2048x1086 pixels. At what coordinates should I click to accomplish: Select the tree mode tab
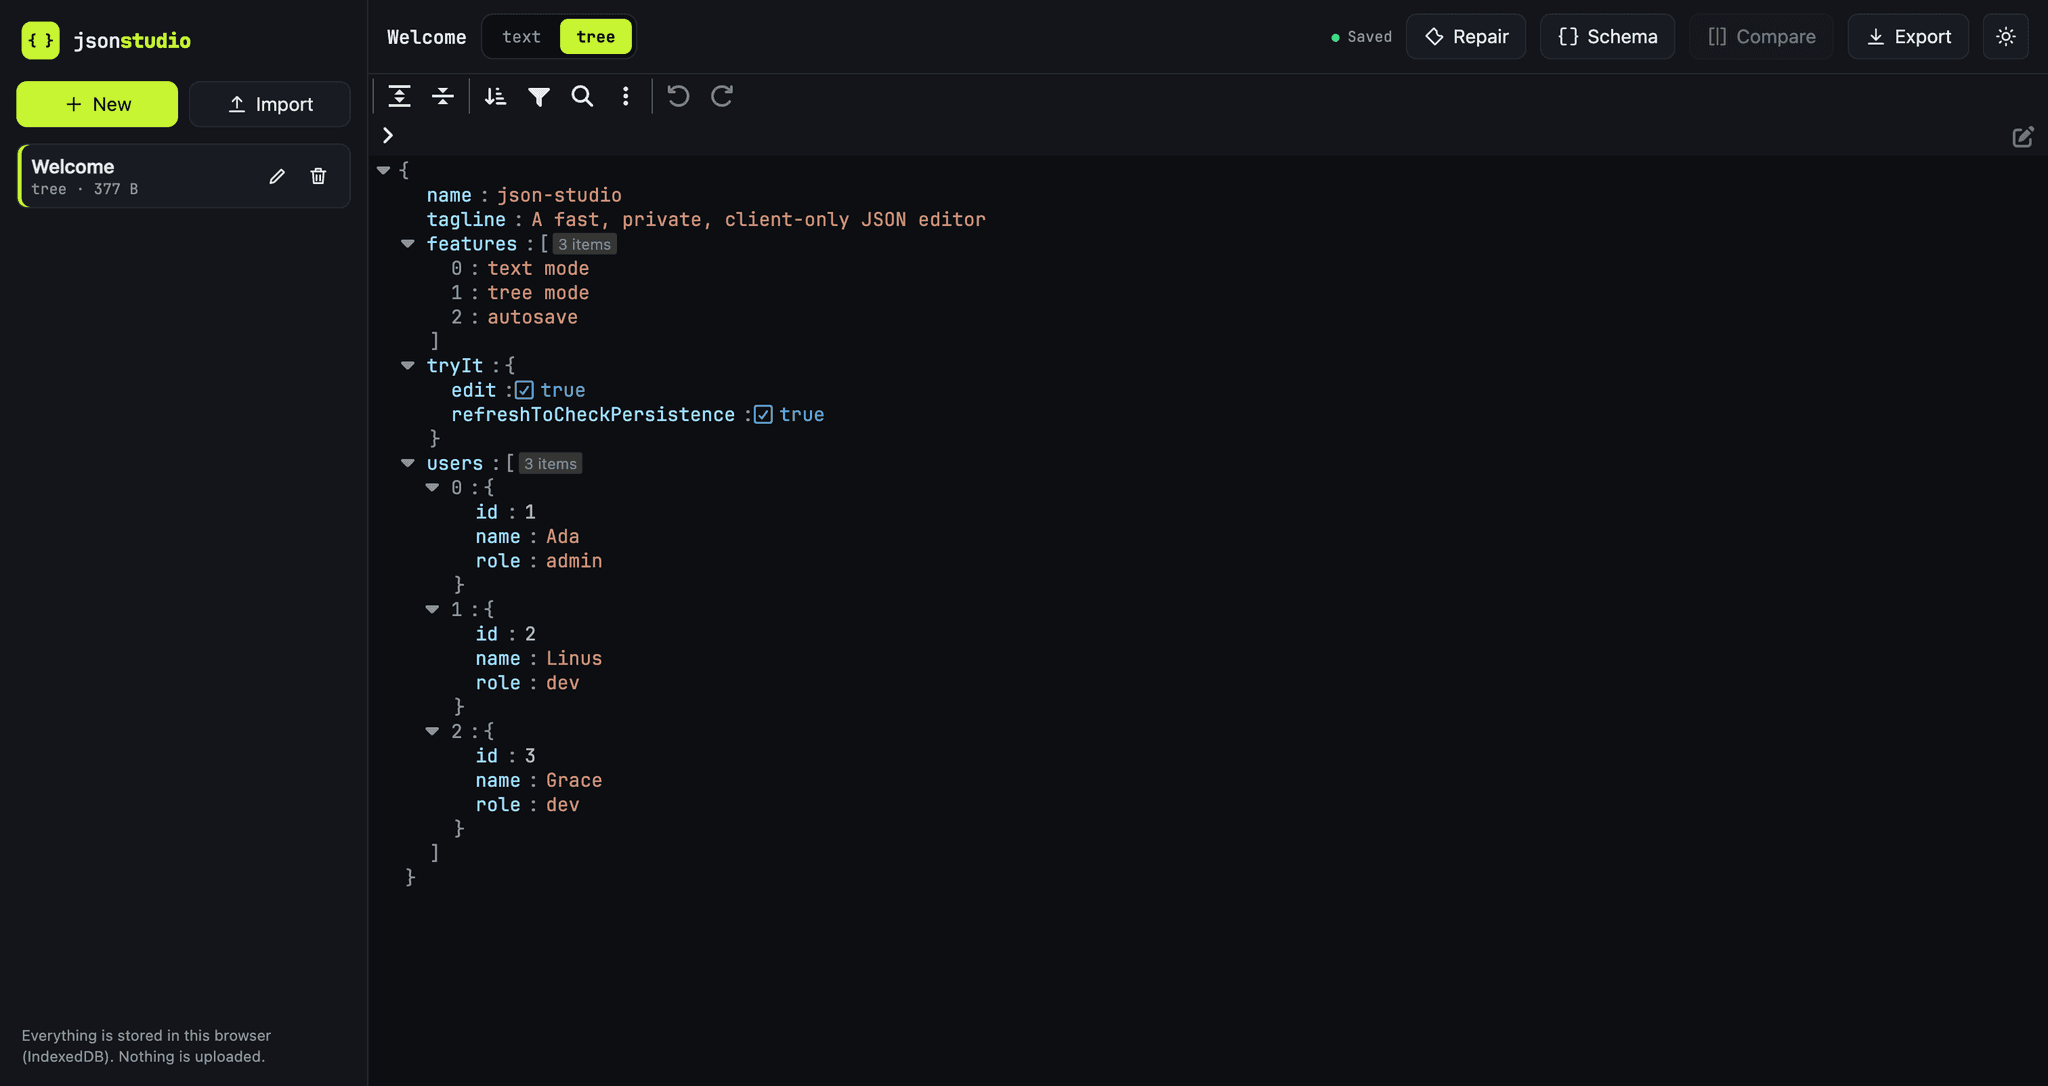click(596, 36)
